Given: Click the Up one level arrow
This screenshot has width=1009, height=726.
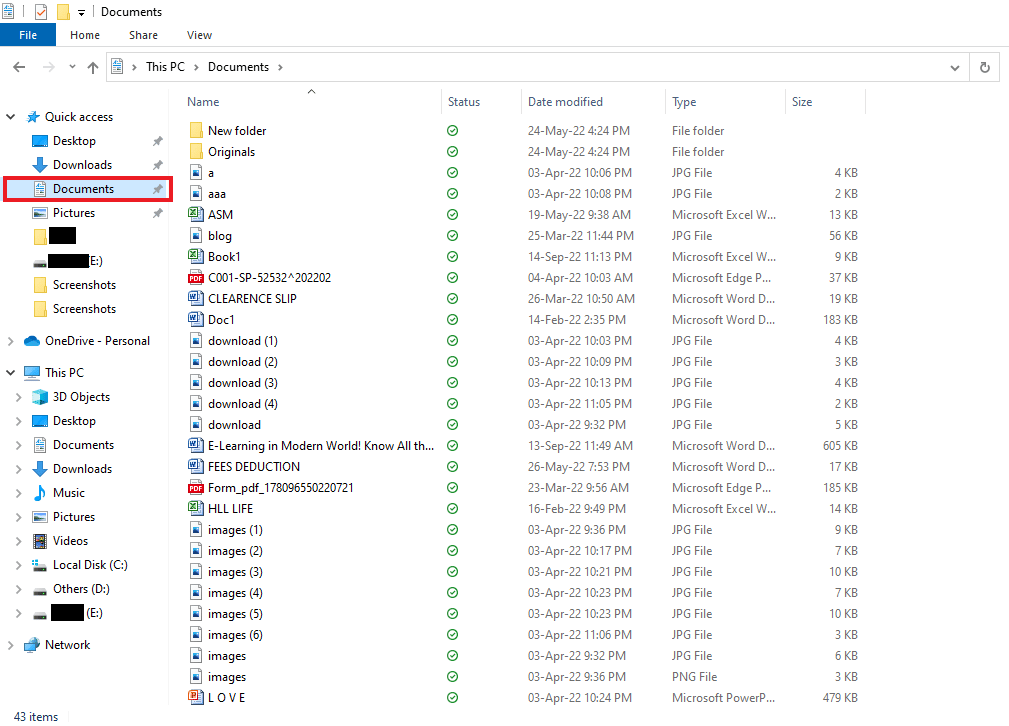Looking at the screenshot, I should pos(93,67).
